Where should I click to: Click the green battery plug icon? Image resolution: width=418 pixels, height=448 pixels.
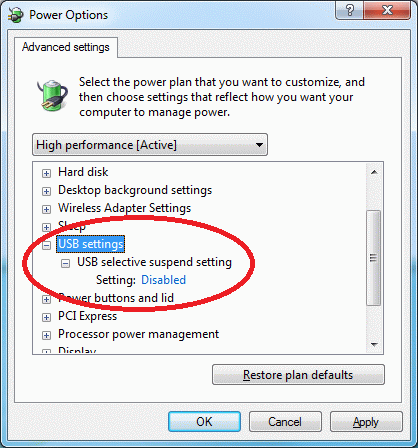[x=52, y=95]
